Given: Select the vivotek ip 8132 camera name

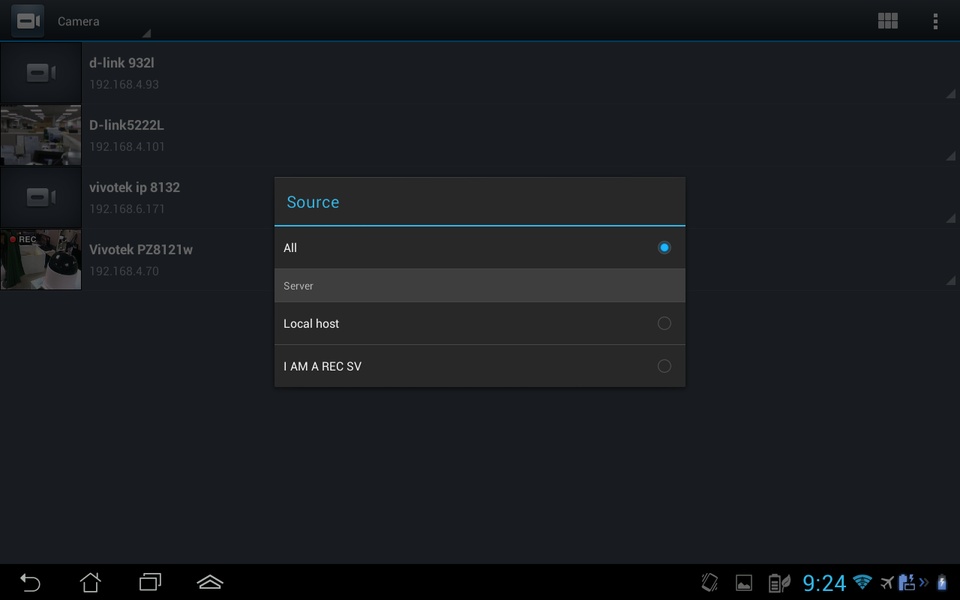Looking at the screenshot, I should [135, 187].
